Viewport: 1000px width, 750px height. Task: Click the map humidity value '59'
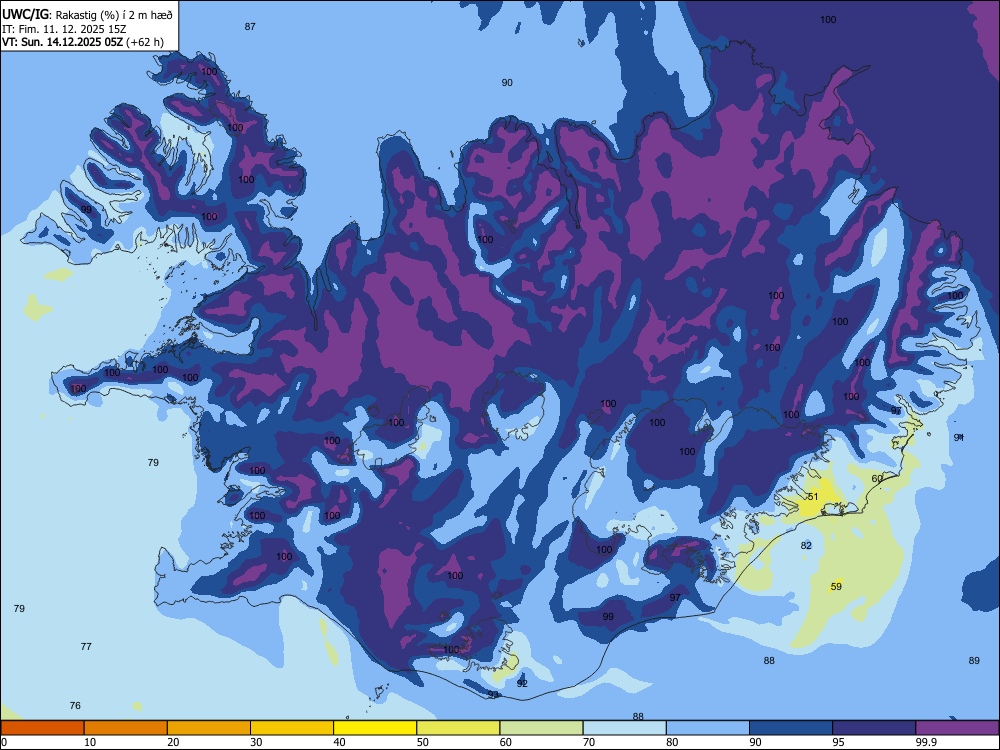[837, 586]
